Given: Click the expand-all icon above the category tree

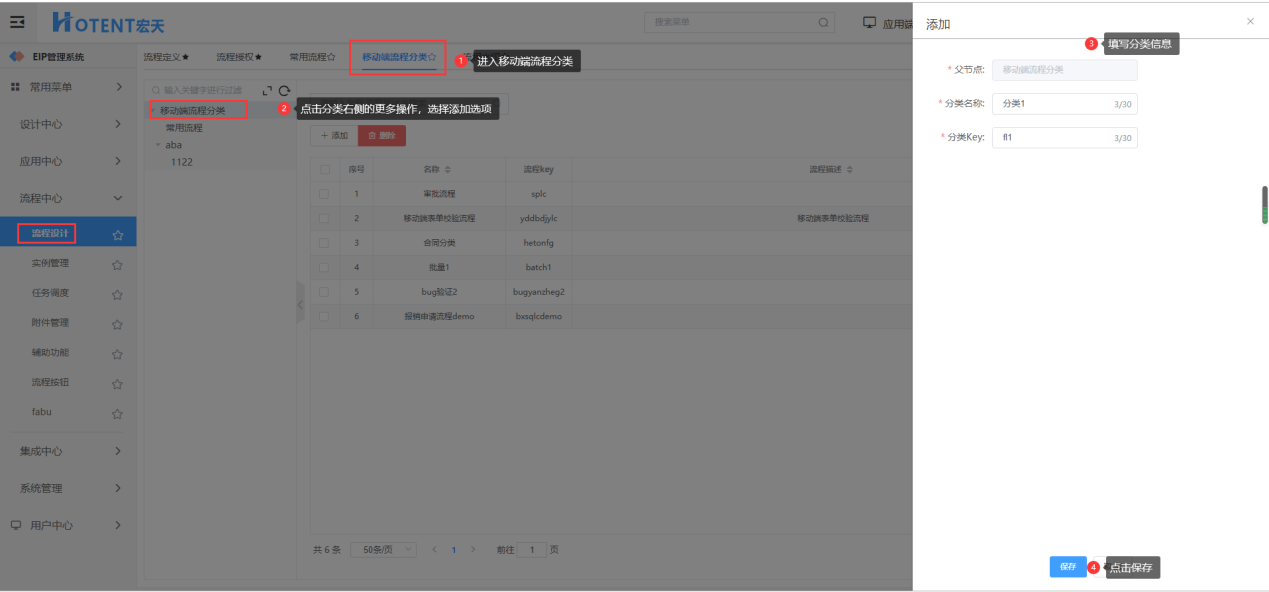Looking at the screenshot, I should [267, 90].
